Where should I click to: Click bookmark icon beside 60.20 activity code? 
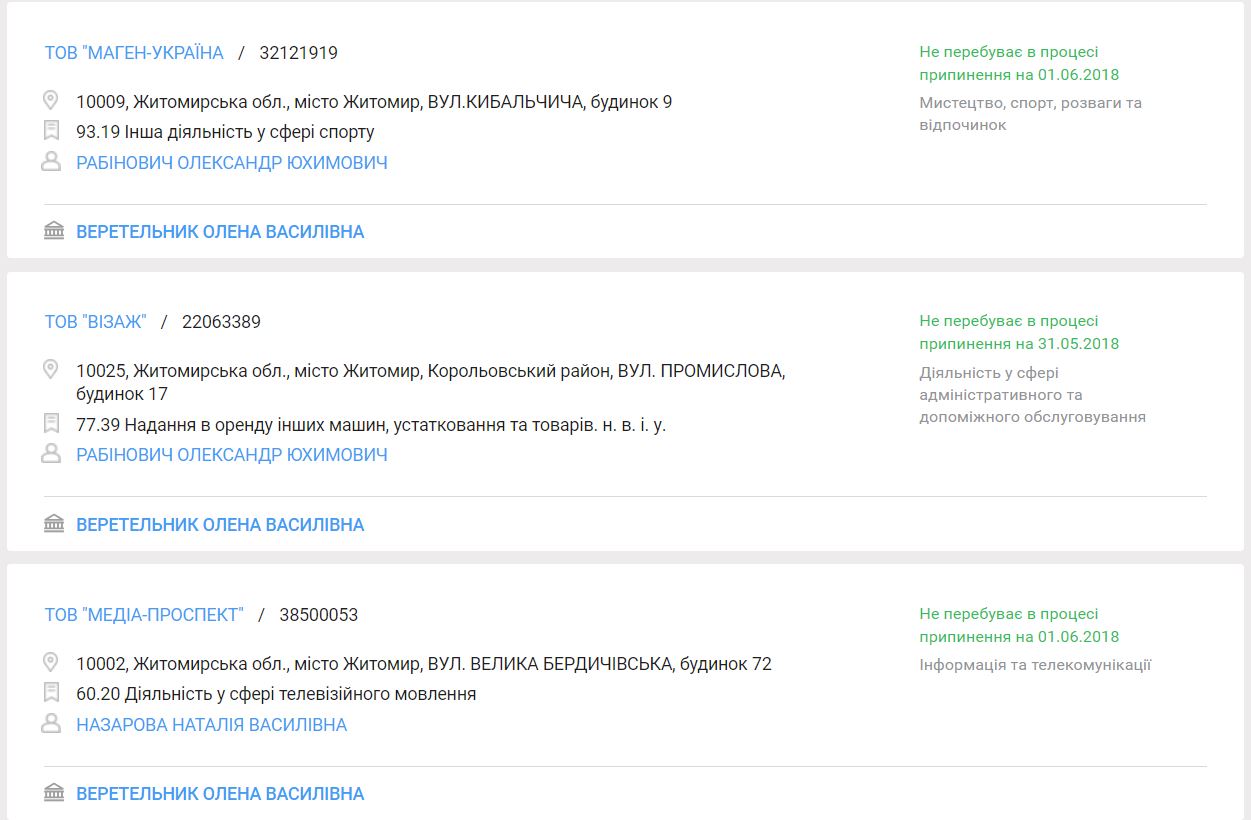click(51, 693)
